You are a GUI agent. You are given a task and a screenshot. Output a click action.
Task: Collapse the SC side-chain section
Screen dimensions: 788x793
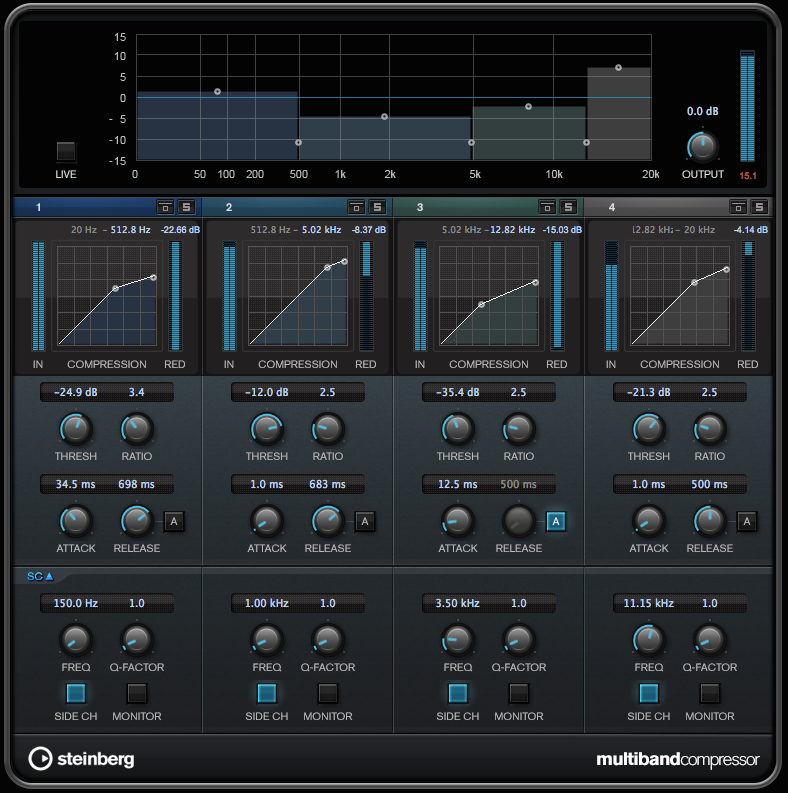click(x=40, y=576)
